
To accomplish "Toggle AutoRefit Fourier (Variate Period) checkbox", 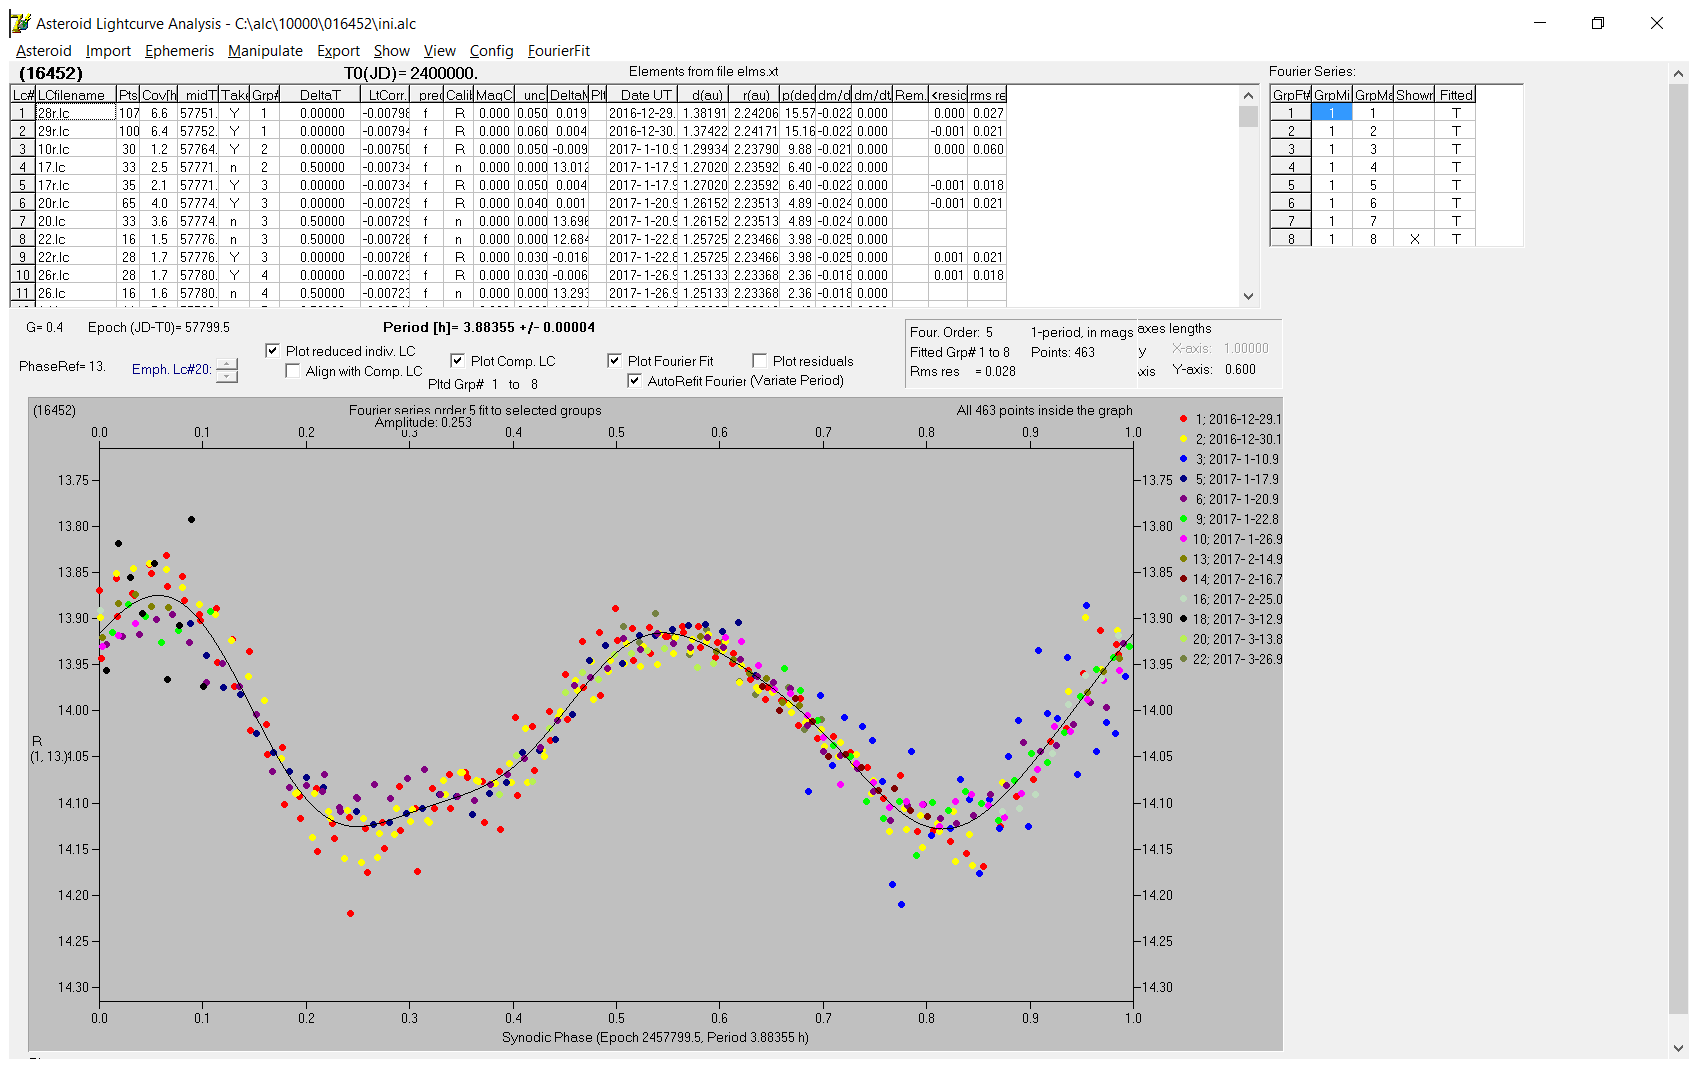I will tap(634, 381).
